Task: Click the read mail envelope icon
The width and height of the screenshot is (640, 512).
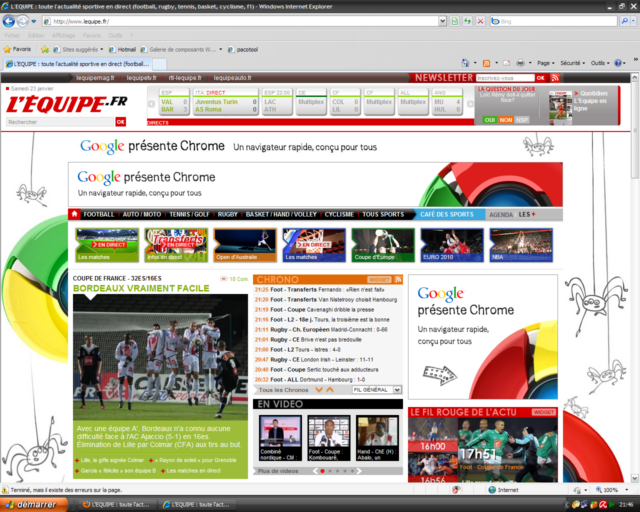Action: tap(507, 63)
